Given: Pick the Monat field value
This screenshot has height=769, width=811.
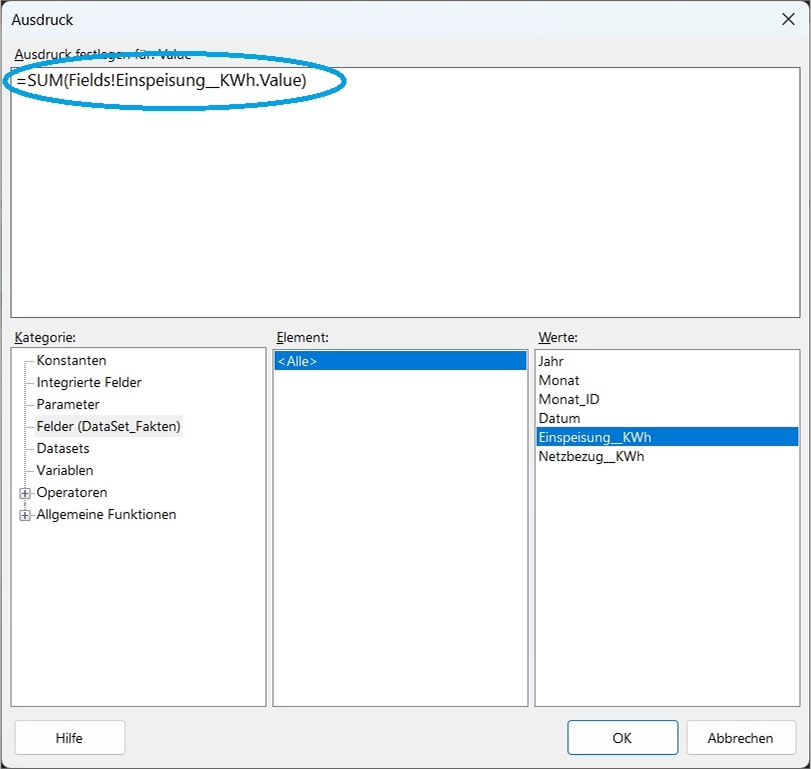Looking at the screenshot, I should coord(559,380).
